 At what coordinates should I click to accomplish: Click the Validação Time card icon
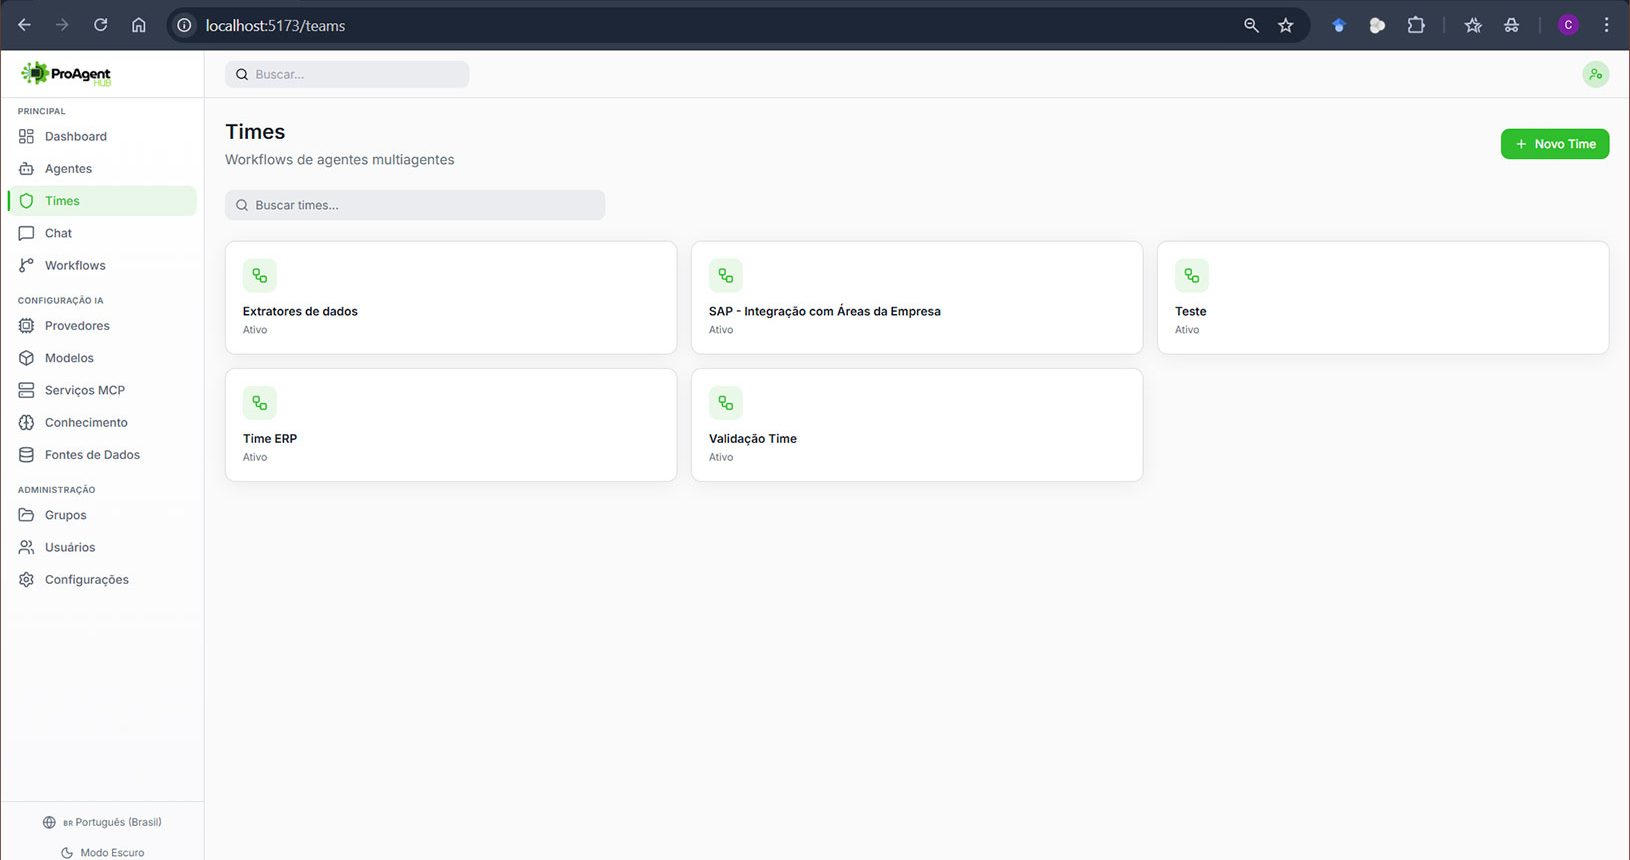[x=726, y=403]
